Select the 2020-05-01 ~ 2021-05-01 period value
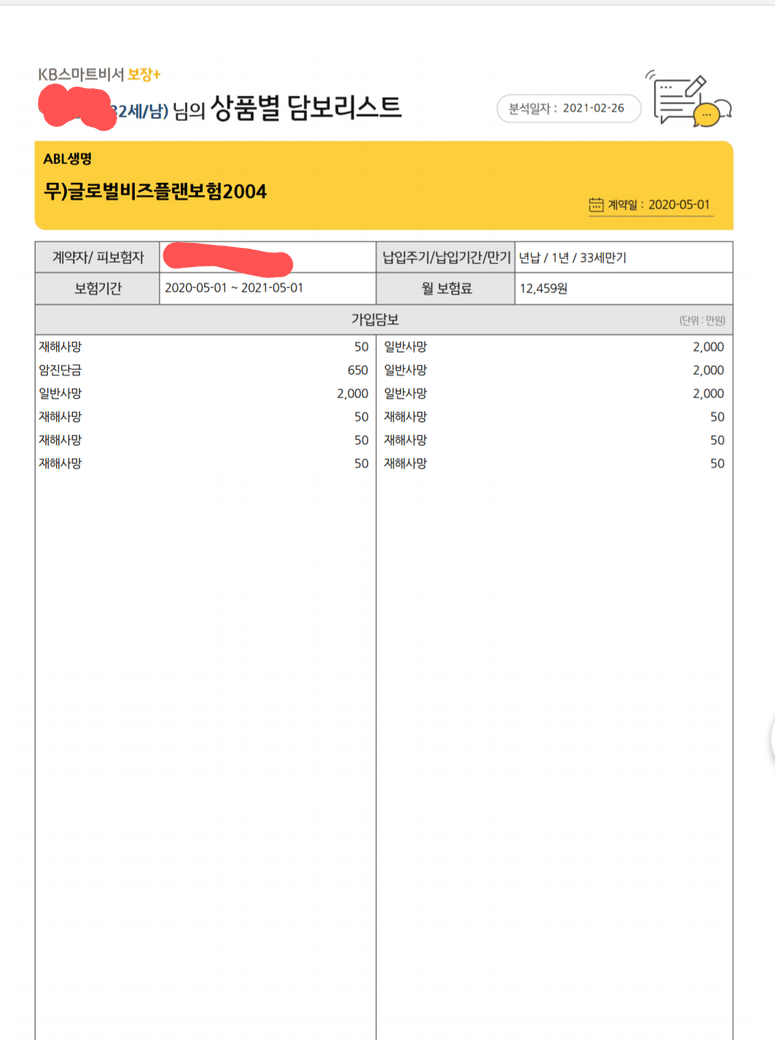The height and width of the screenshot is (1040, 775). click(233, 289)
